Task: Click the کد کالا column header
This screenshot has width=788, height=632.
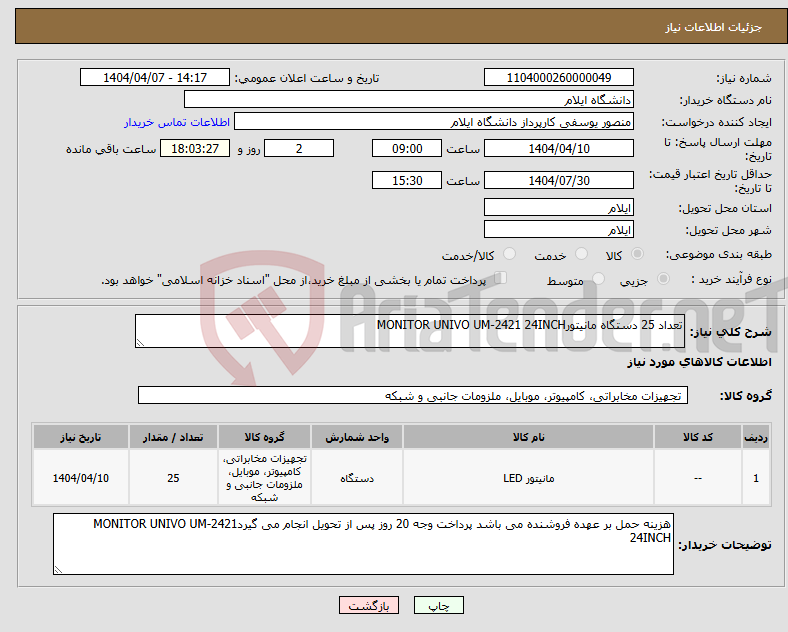Action: tap(698, 437)
